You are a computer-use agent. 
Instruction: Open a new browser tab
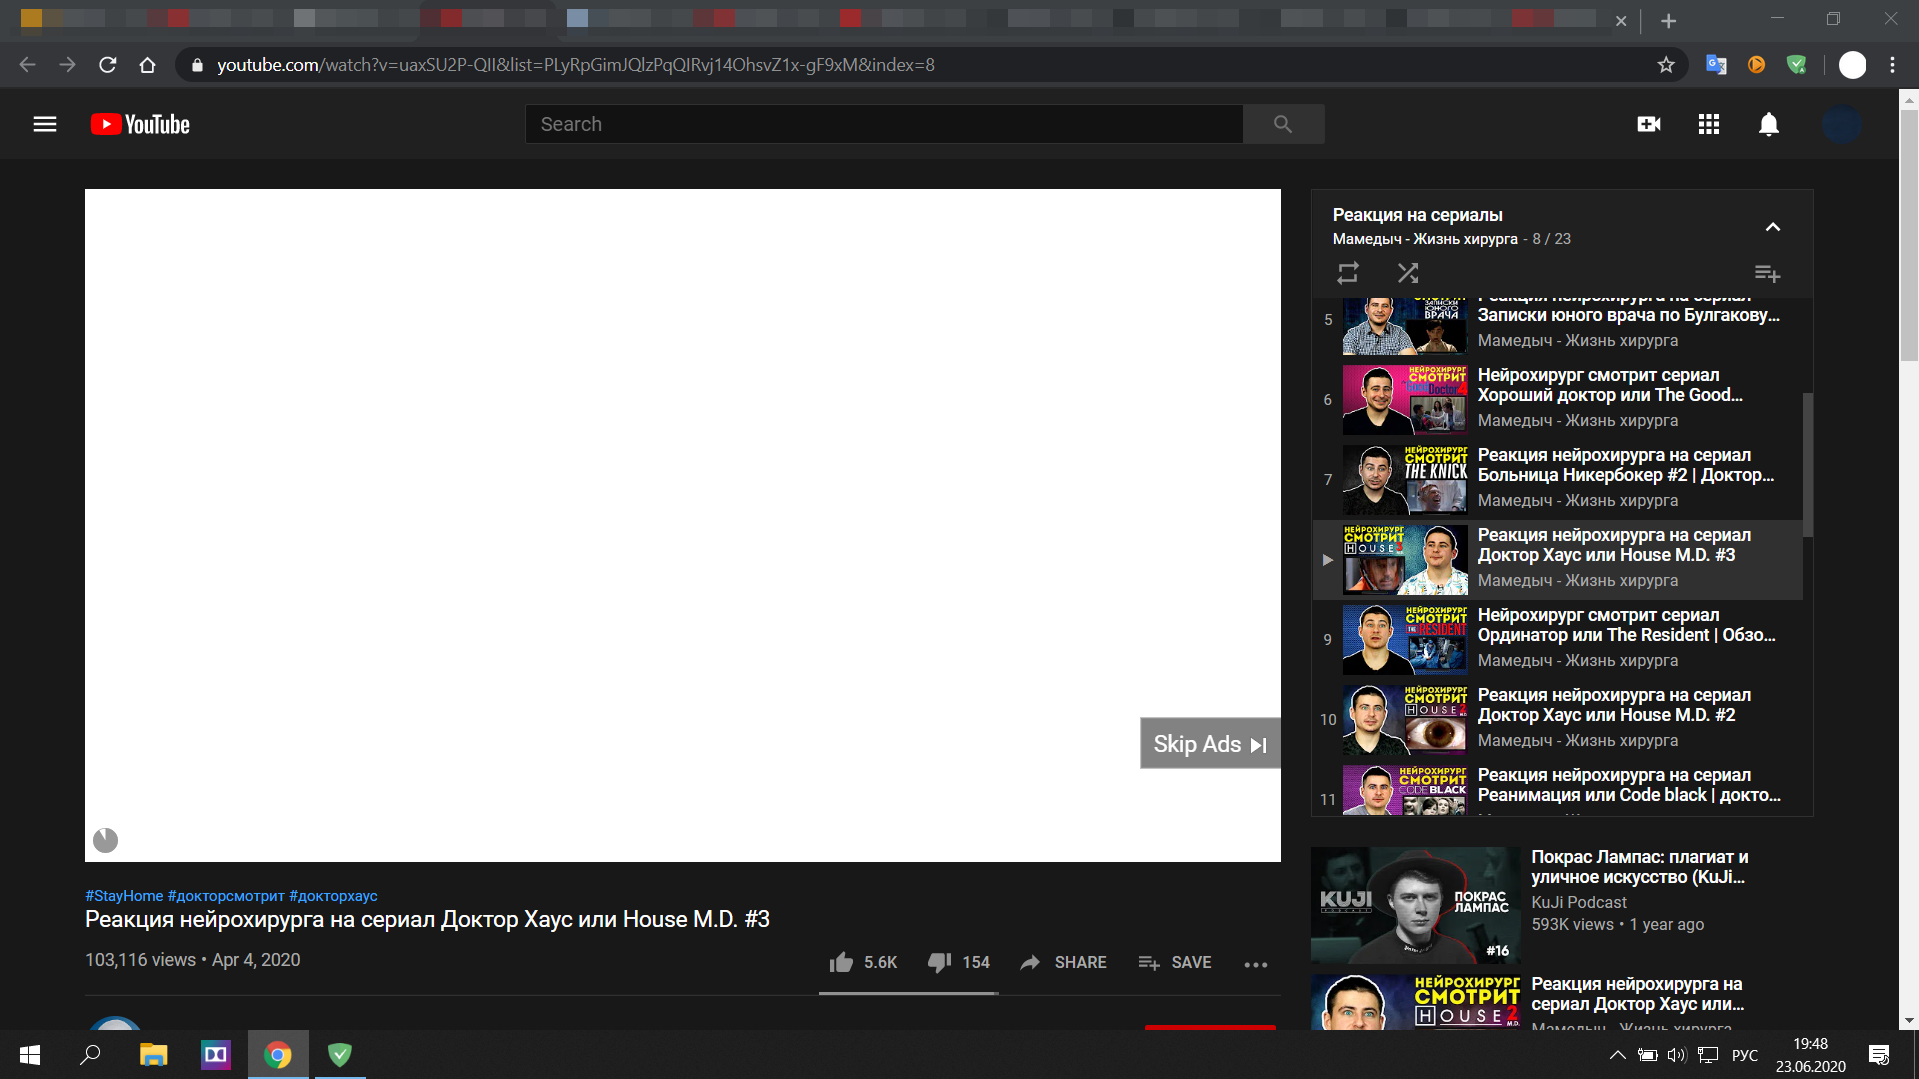1669,20
